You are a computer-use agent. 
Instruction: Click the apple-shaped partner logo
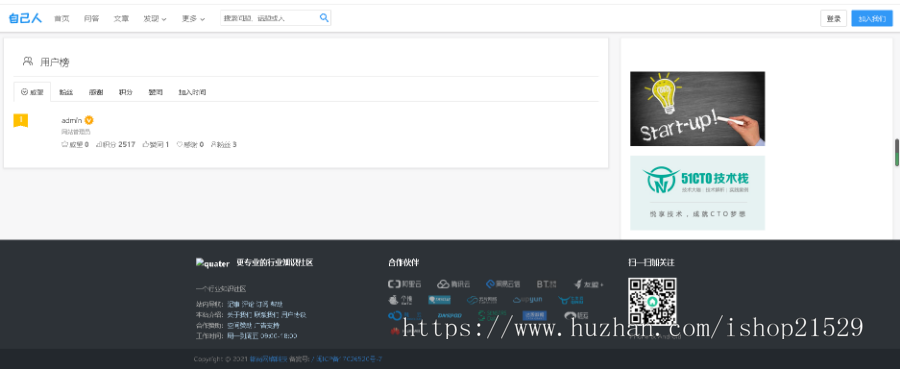tap(400, 300)
